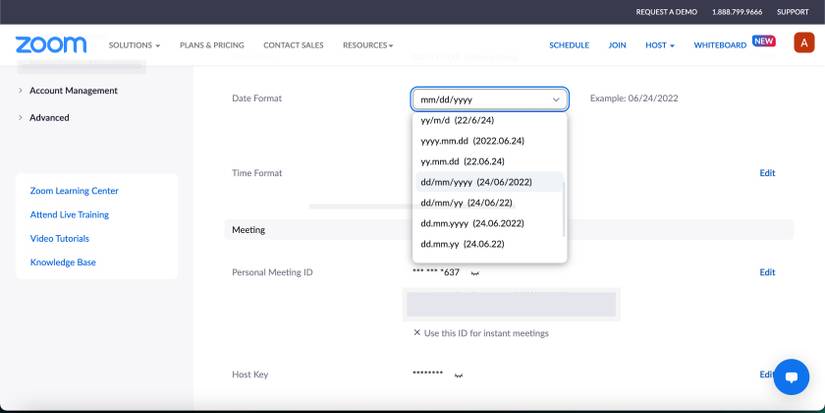Open the Resources dropdown menu
The image size is (825, 413).
(368, 45)
